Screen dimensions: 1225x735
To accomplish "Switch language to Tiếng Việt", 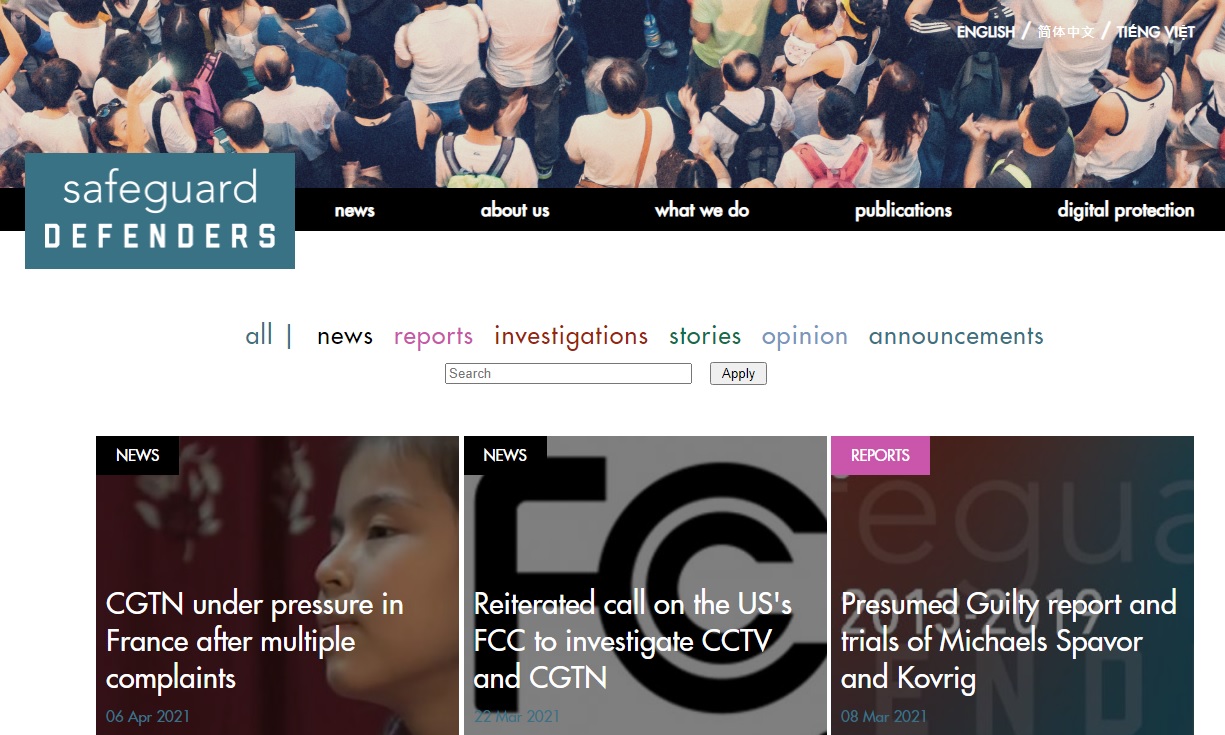I will coord(1156,32).
